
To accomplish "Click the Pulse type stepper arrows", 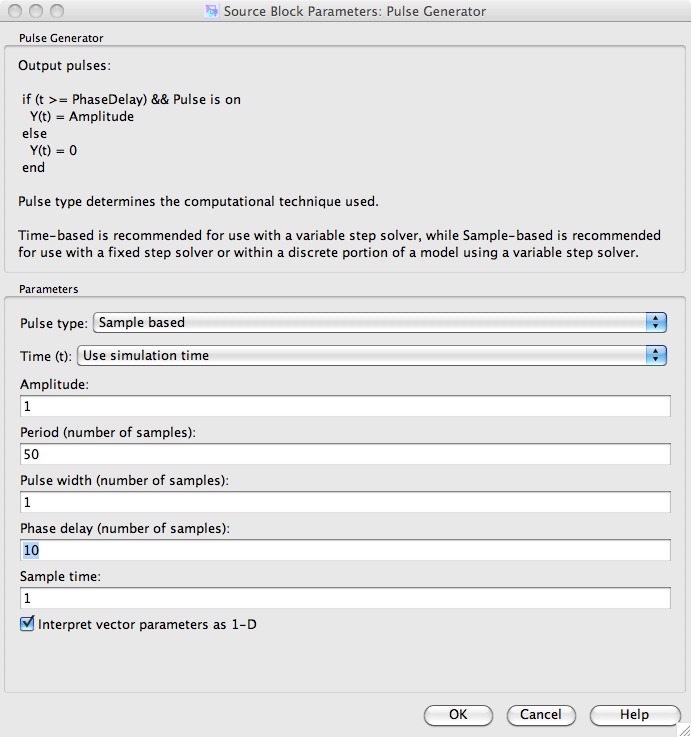I will 656,322.
